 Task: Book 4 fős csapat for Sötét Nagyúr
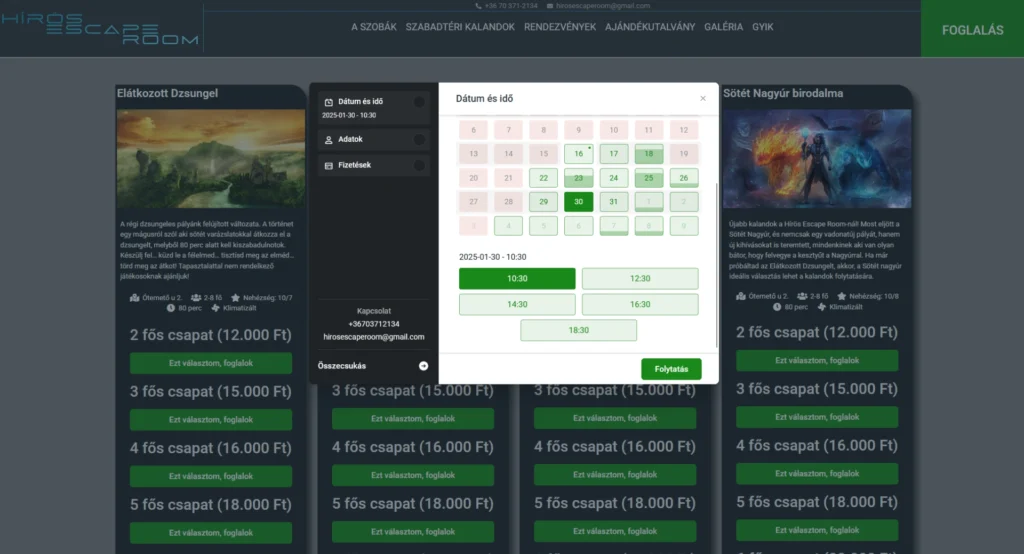click(817, 474)
